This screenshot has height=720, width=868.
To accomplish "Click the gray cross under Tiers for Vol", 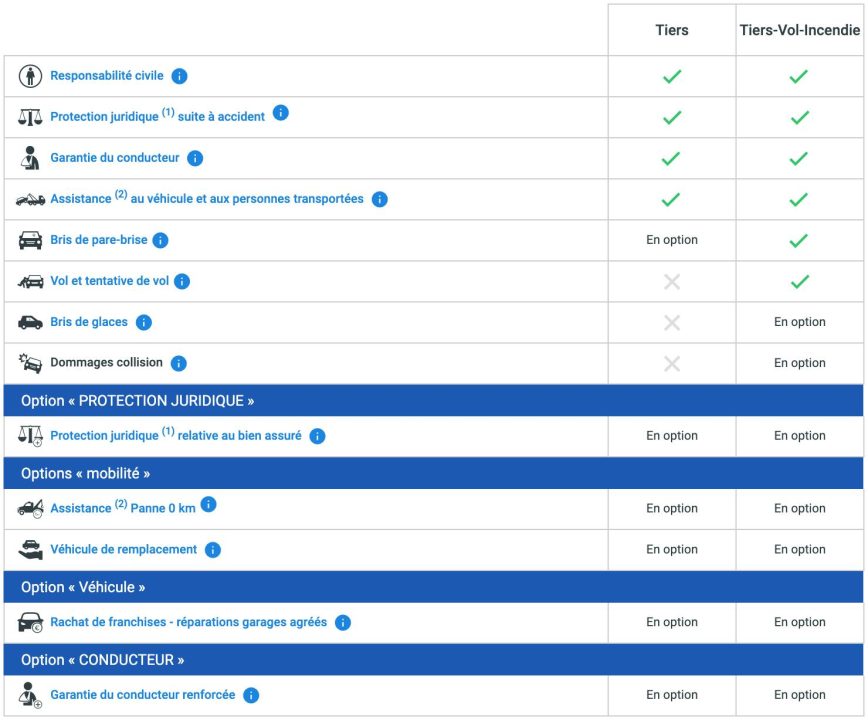I will 671,281.
